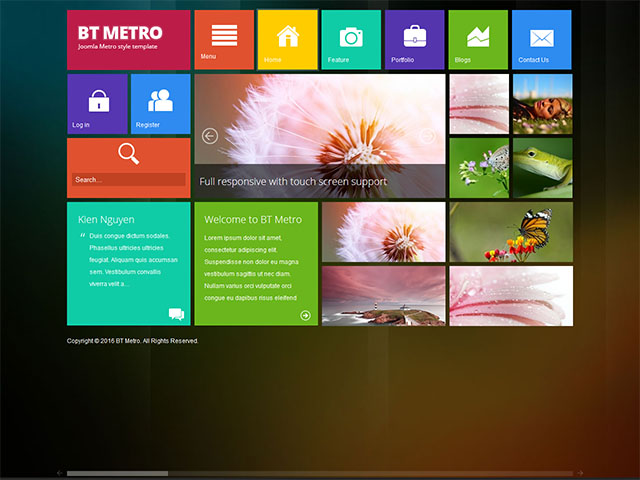Click the speech bubbles icon in Kien Nguyen tile
The image size is (640, 480).
click(176, 314)
